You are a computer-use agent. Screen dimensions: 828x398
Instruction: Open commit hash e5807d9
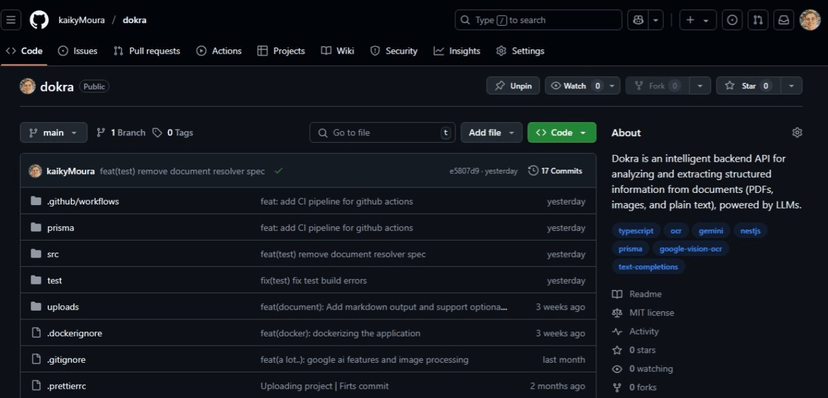click(463, 171)
